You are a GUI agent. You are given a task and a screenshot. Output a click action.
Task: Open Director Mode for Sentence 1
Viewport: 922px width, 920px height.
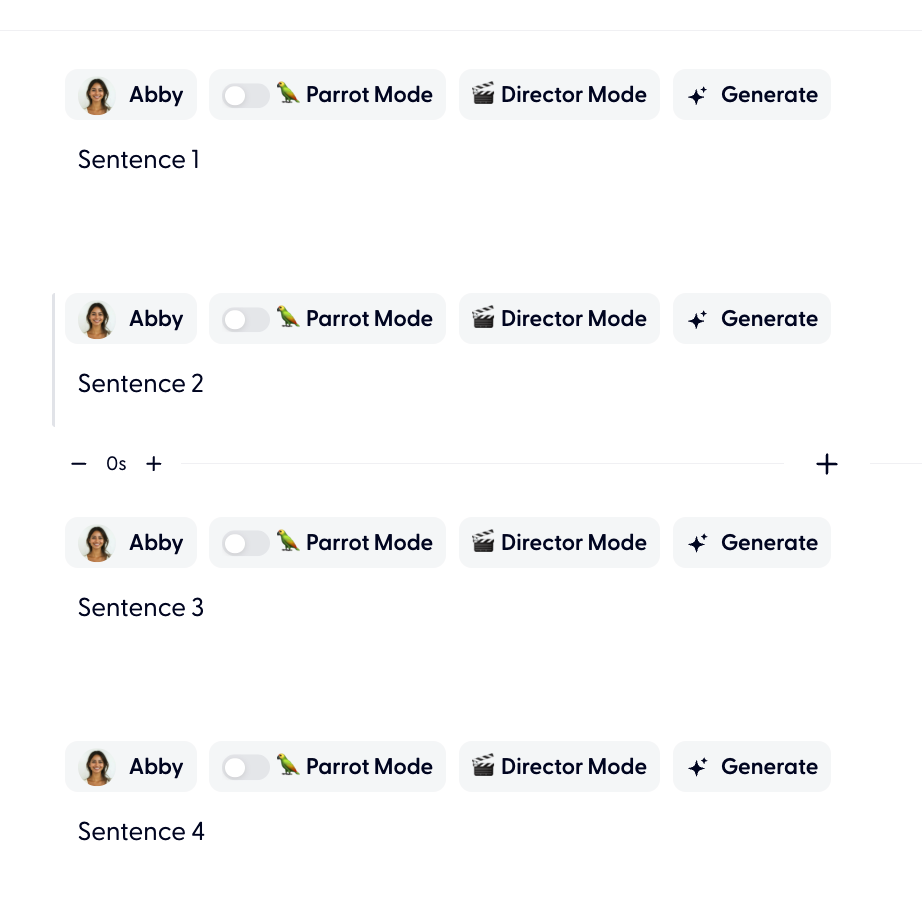(x=559, y=95)
